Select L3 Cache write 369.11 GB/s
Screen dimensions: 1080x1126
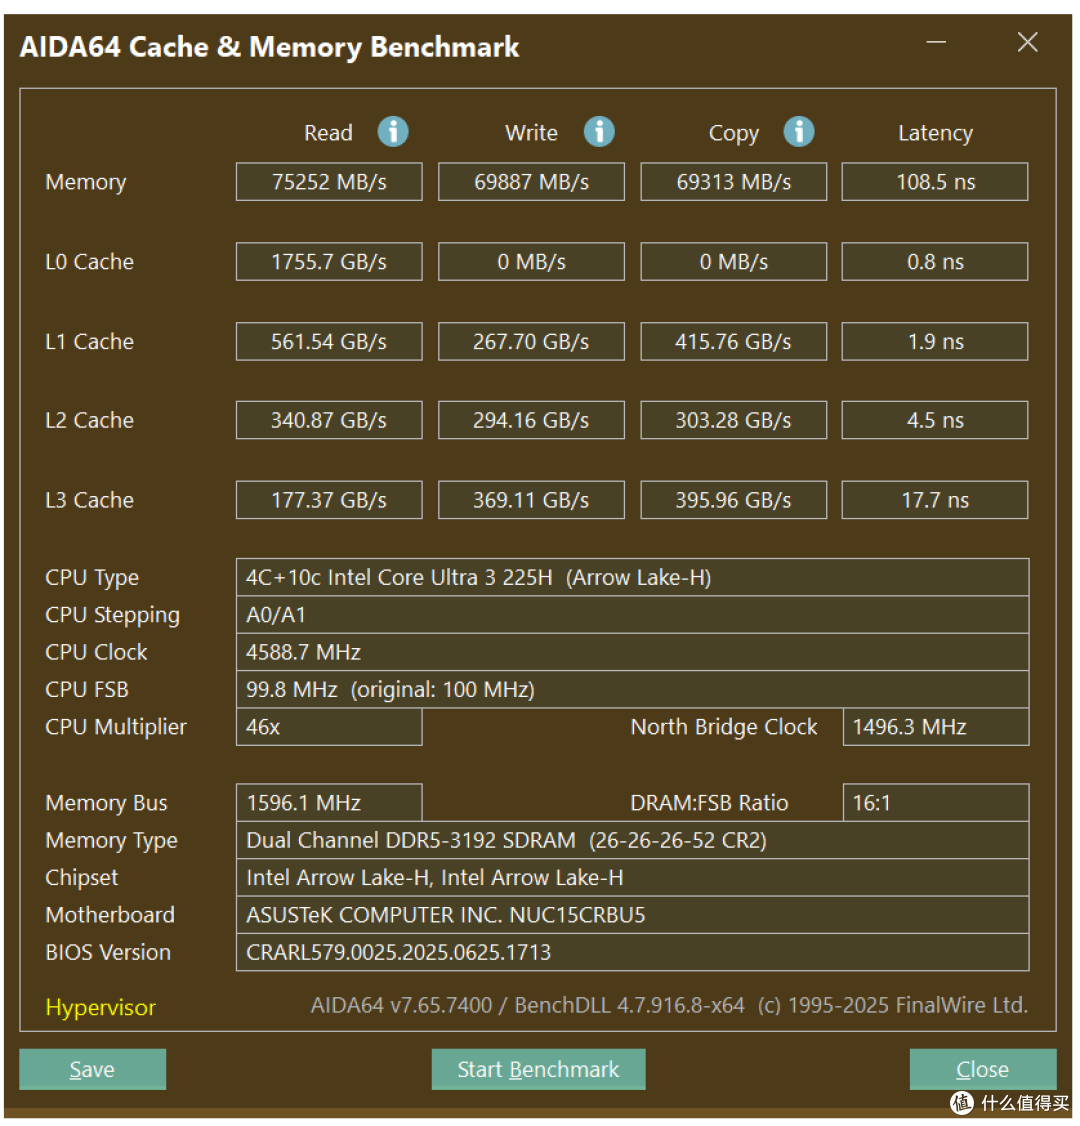pos(531,500)
